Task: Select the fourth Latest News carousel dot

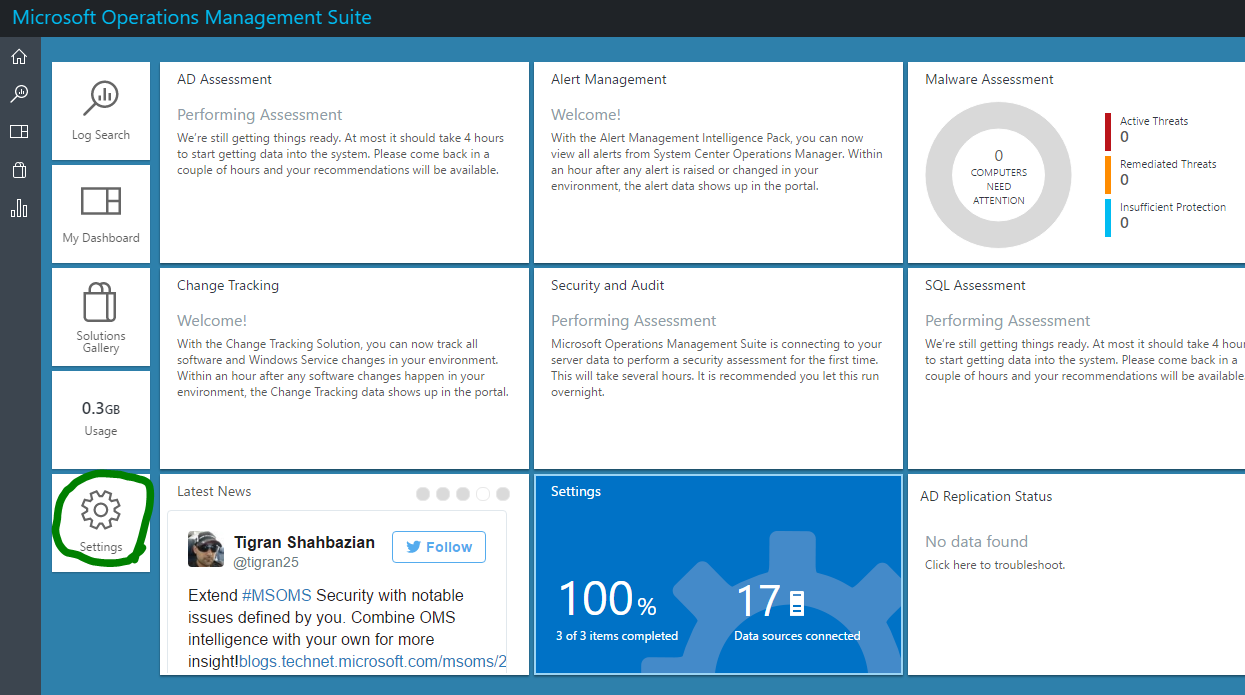Action: 483,494
